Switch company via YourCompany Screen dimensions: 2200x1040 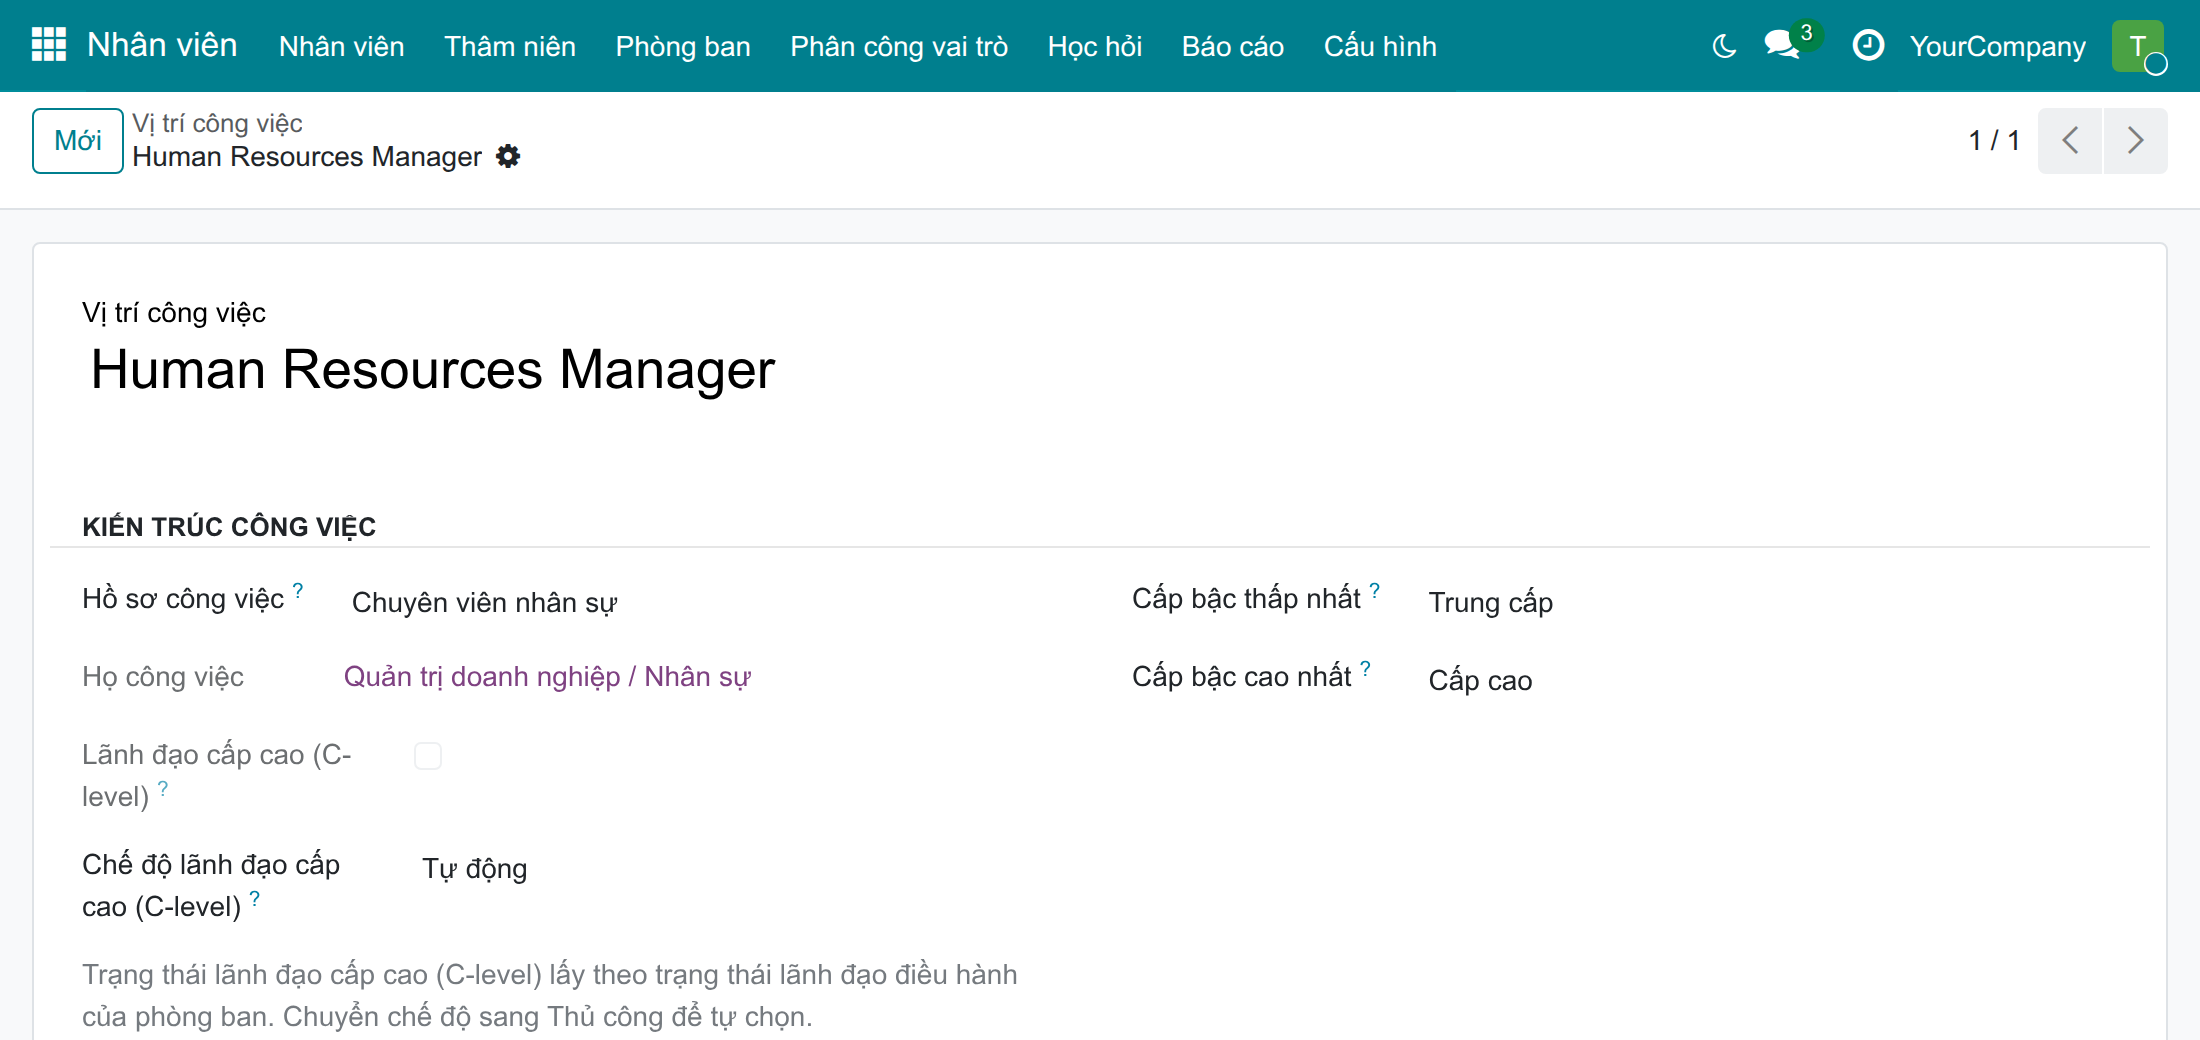[x=1997, y=46]
